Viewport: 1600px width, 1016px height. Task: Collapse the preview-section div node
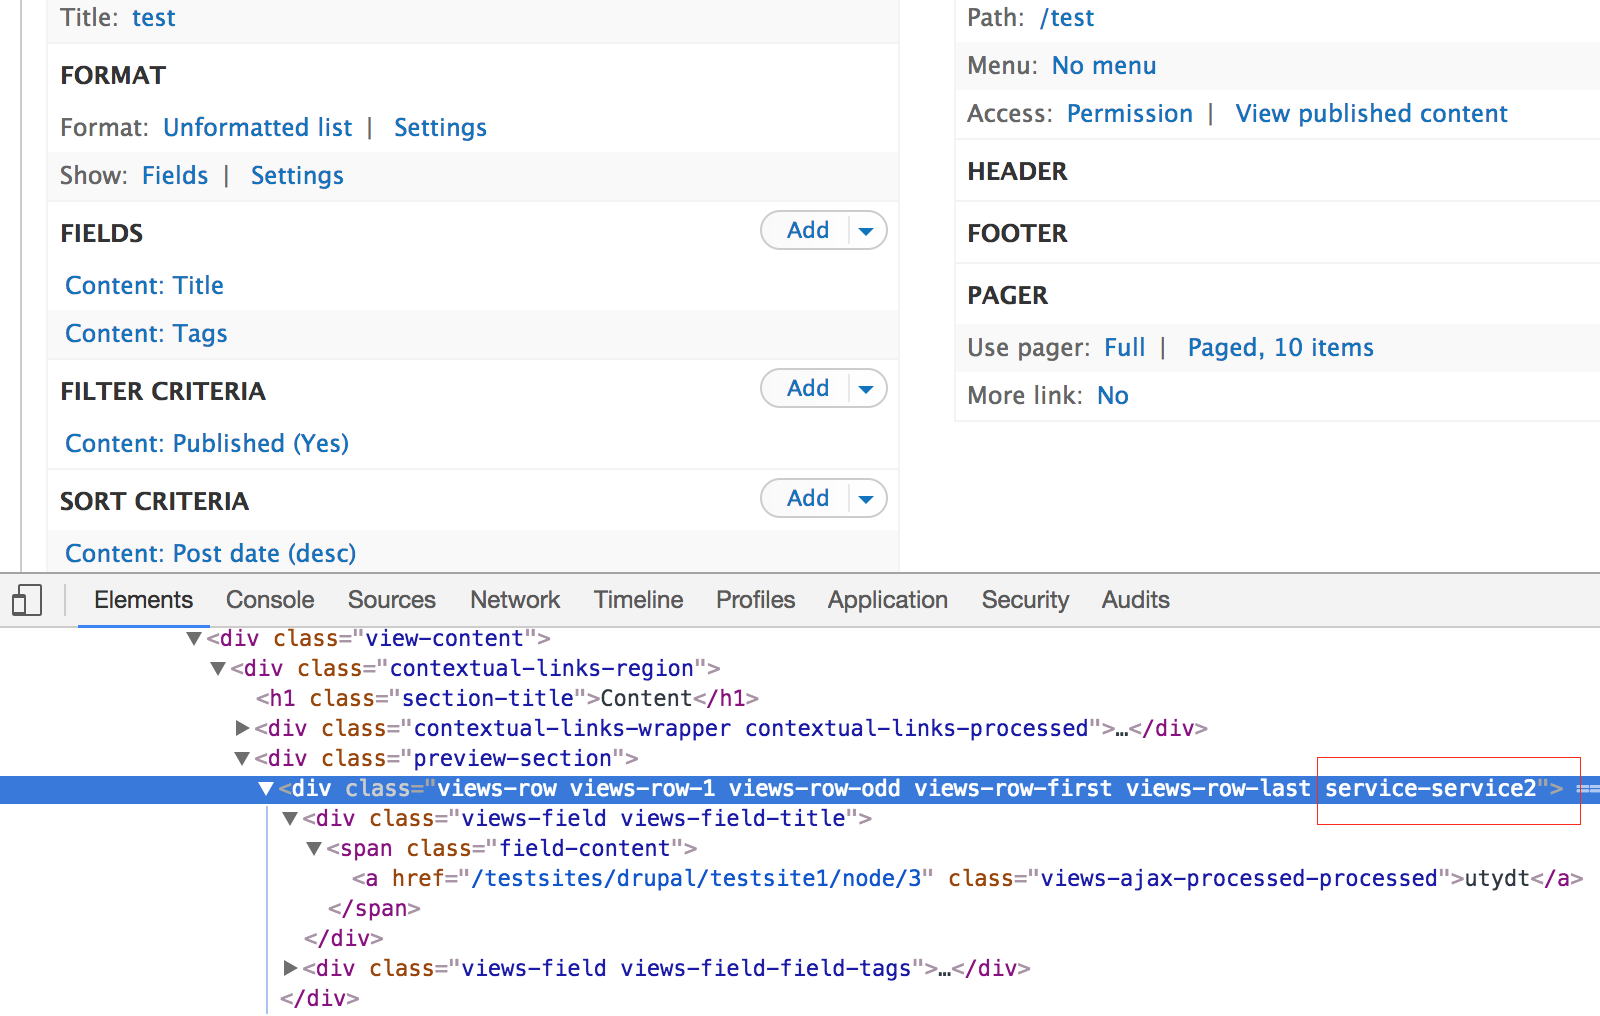coord(242,758)
